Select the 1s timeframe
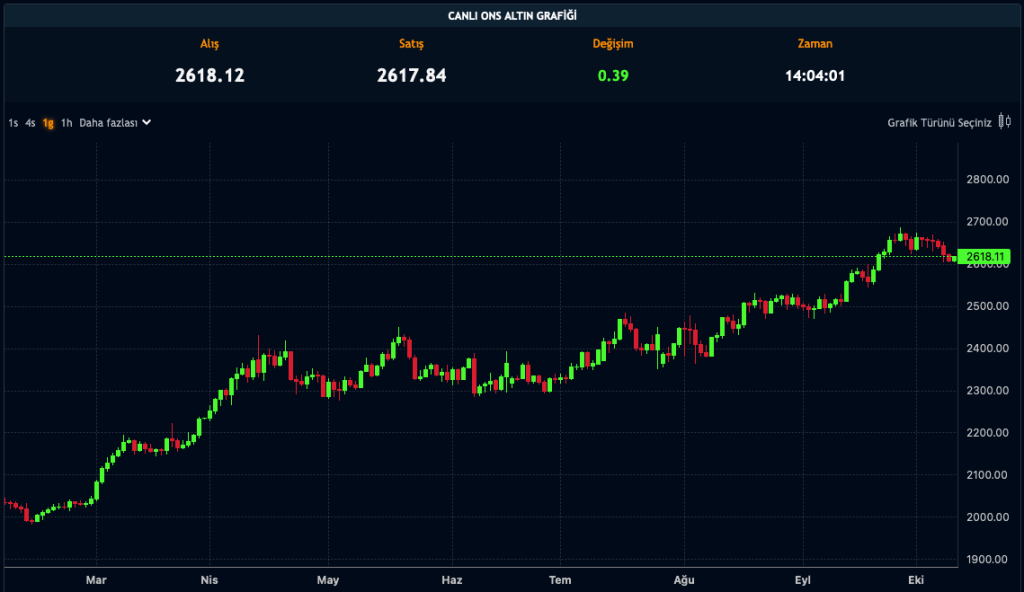 coord(13,123)
